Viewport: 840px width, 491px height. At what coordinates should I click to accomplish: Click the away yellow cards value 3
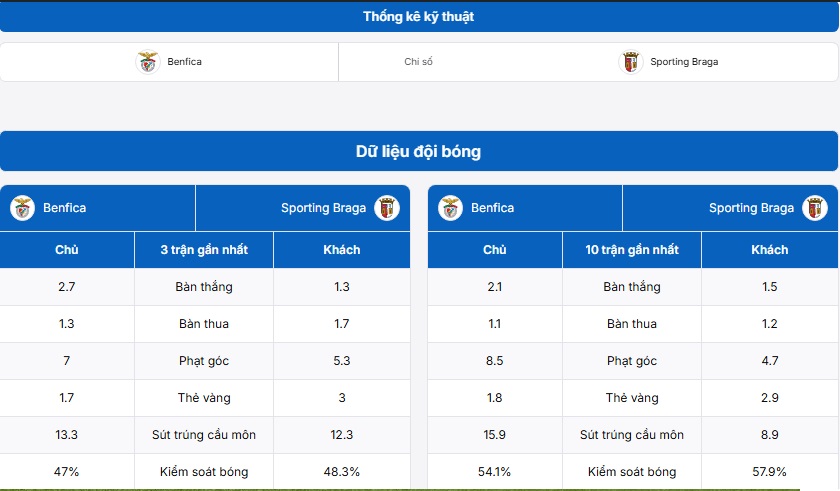342,398
